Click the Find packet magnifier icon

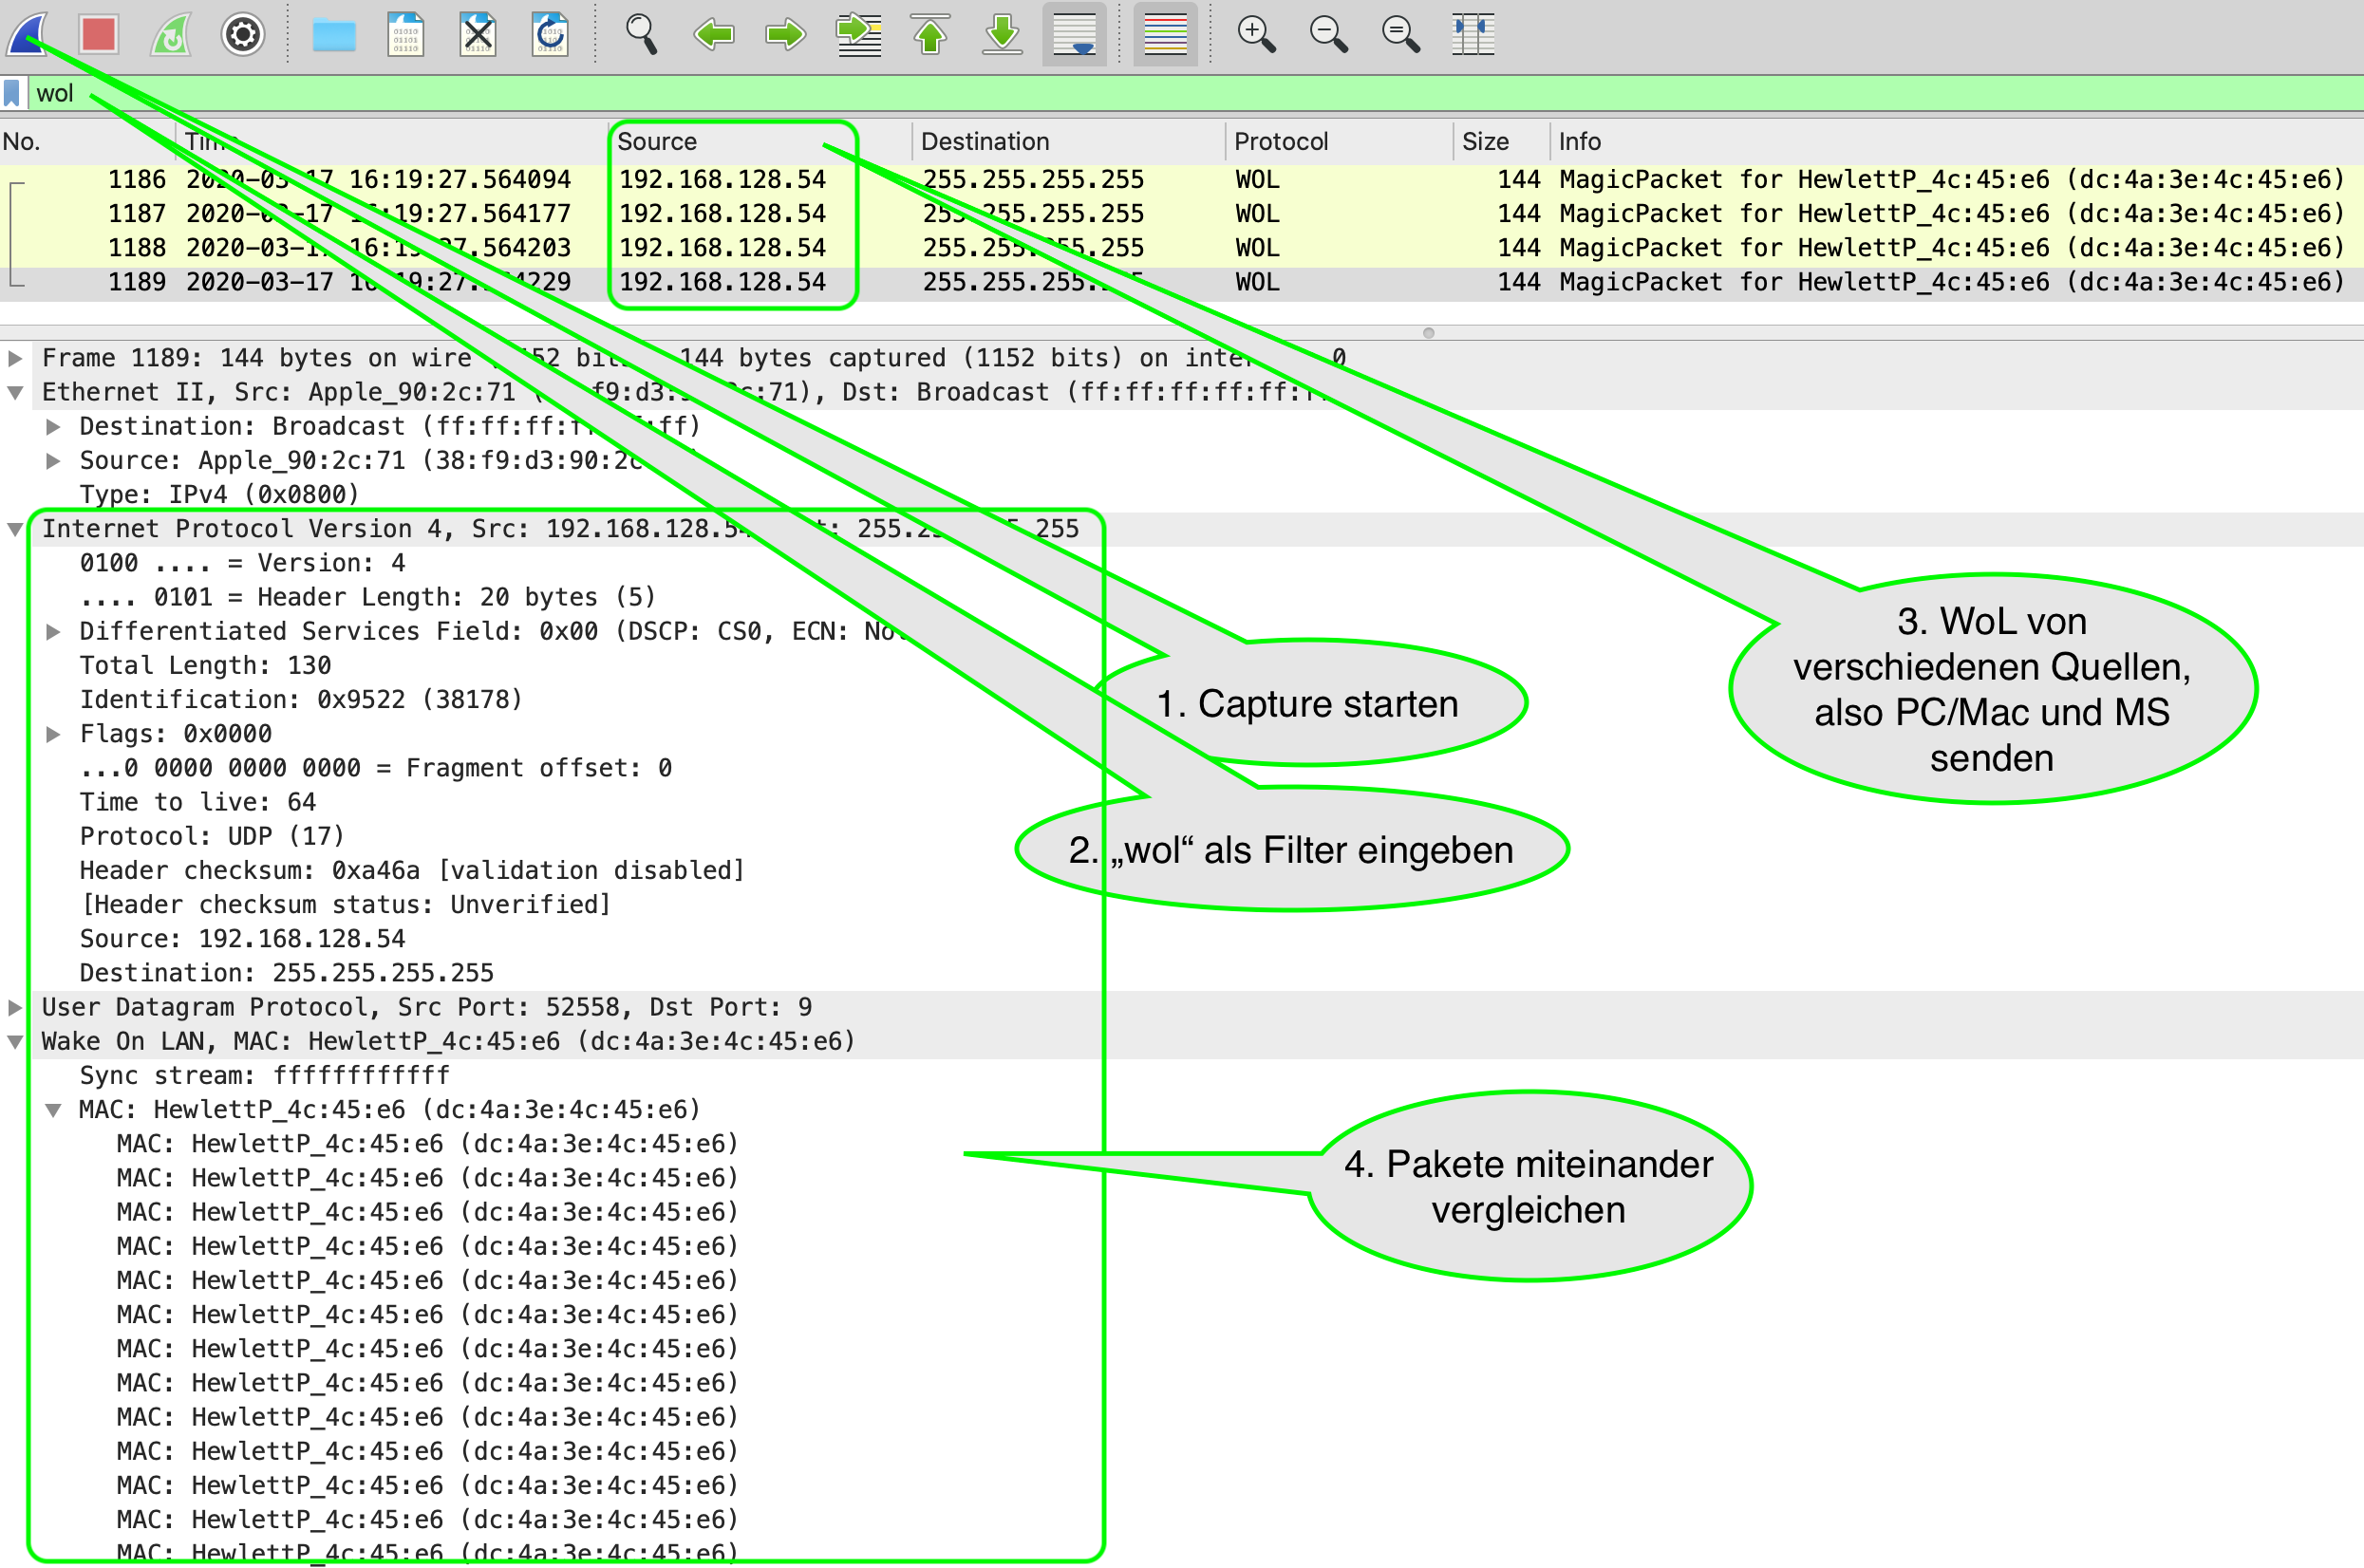641,35
